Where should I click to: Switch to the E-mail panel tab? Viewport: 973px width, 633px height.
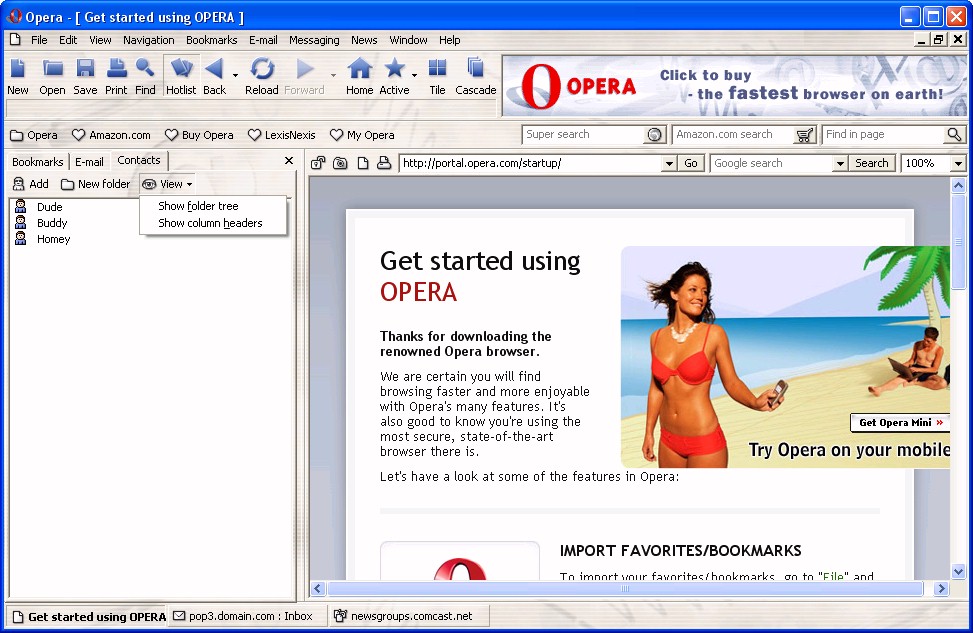89,161
